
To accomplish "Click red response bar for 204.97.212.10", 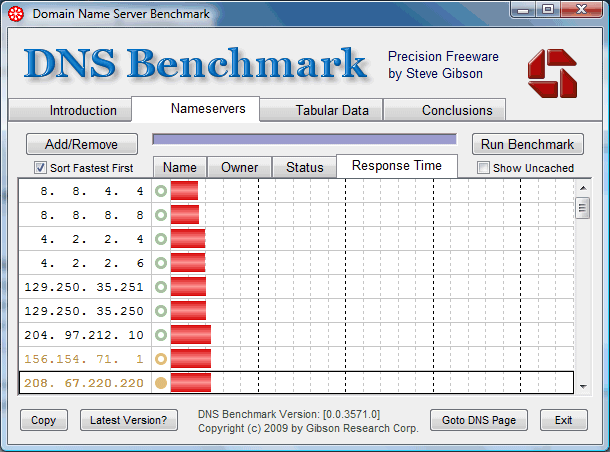I will click(191, 335).
